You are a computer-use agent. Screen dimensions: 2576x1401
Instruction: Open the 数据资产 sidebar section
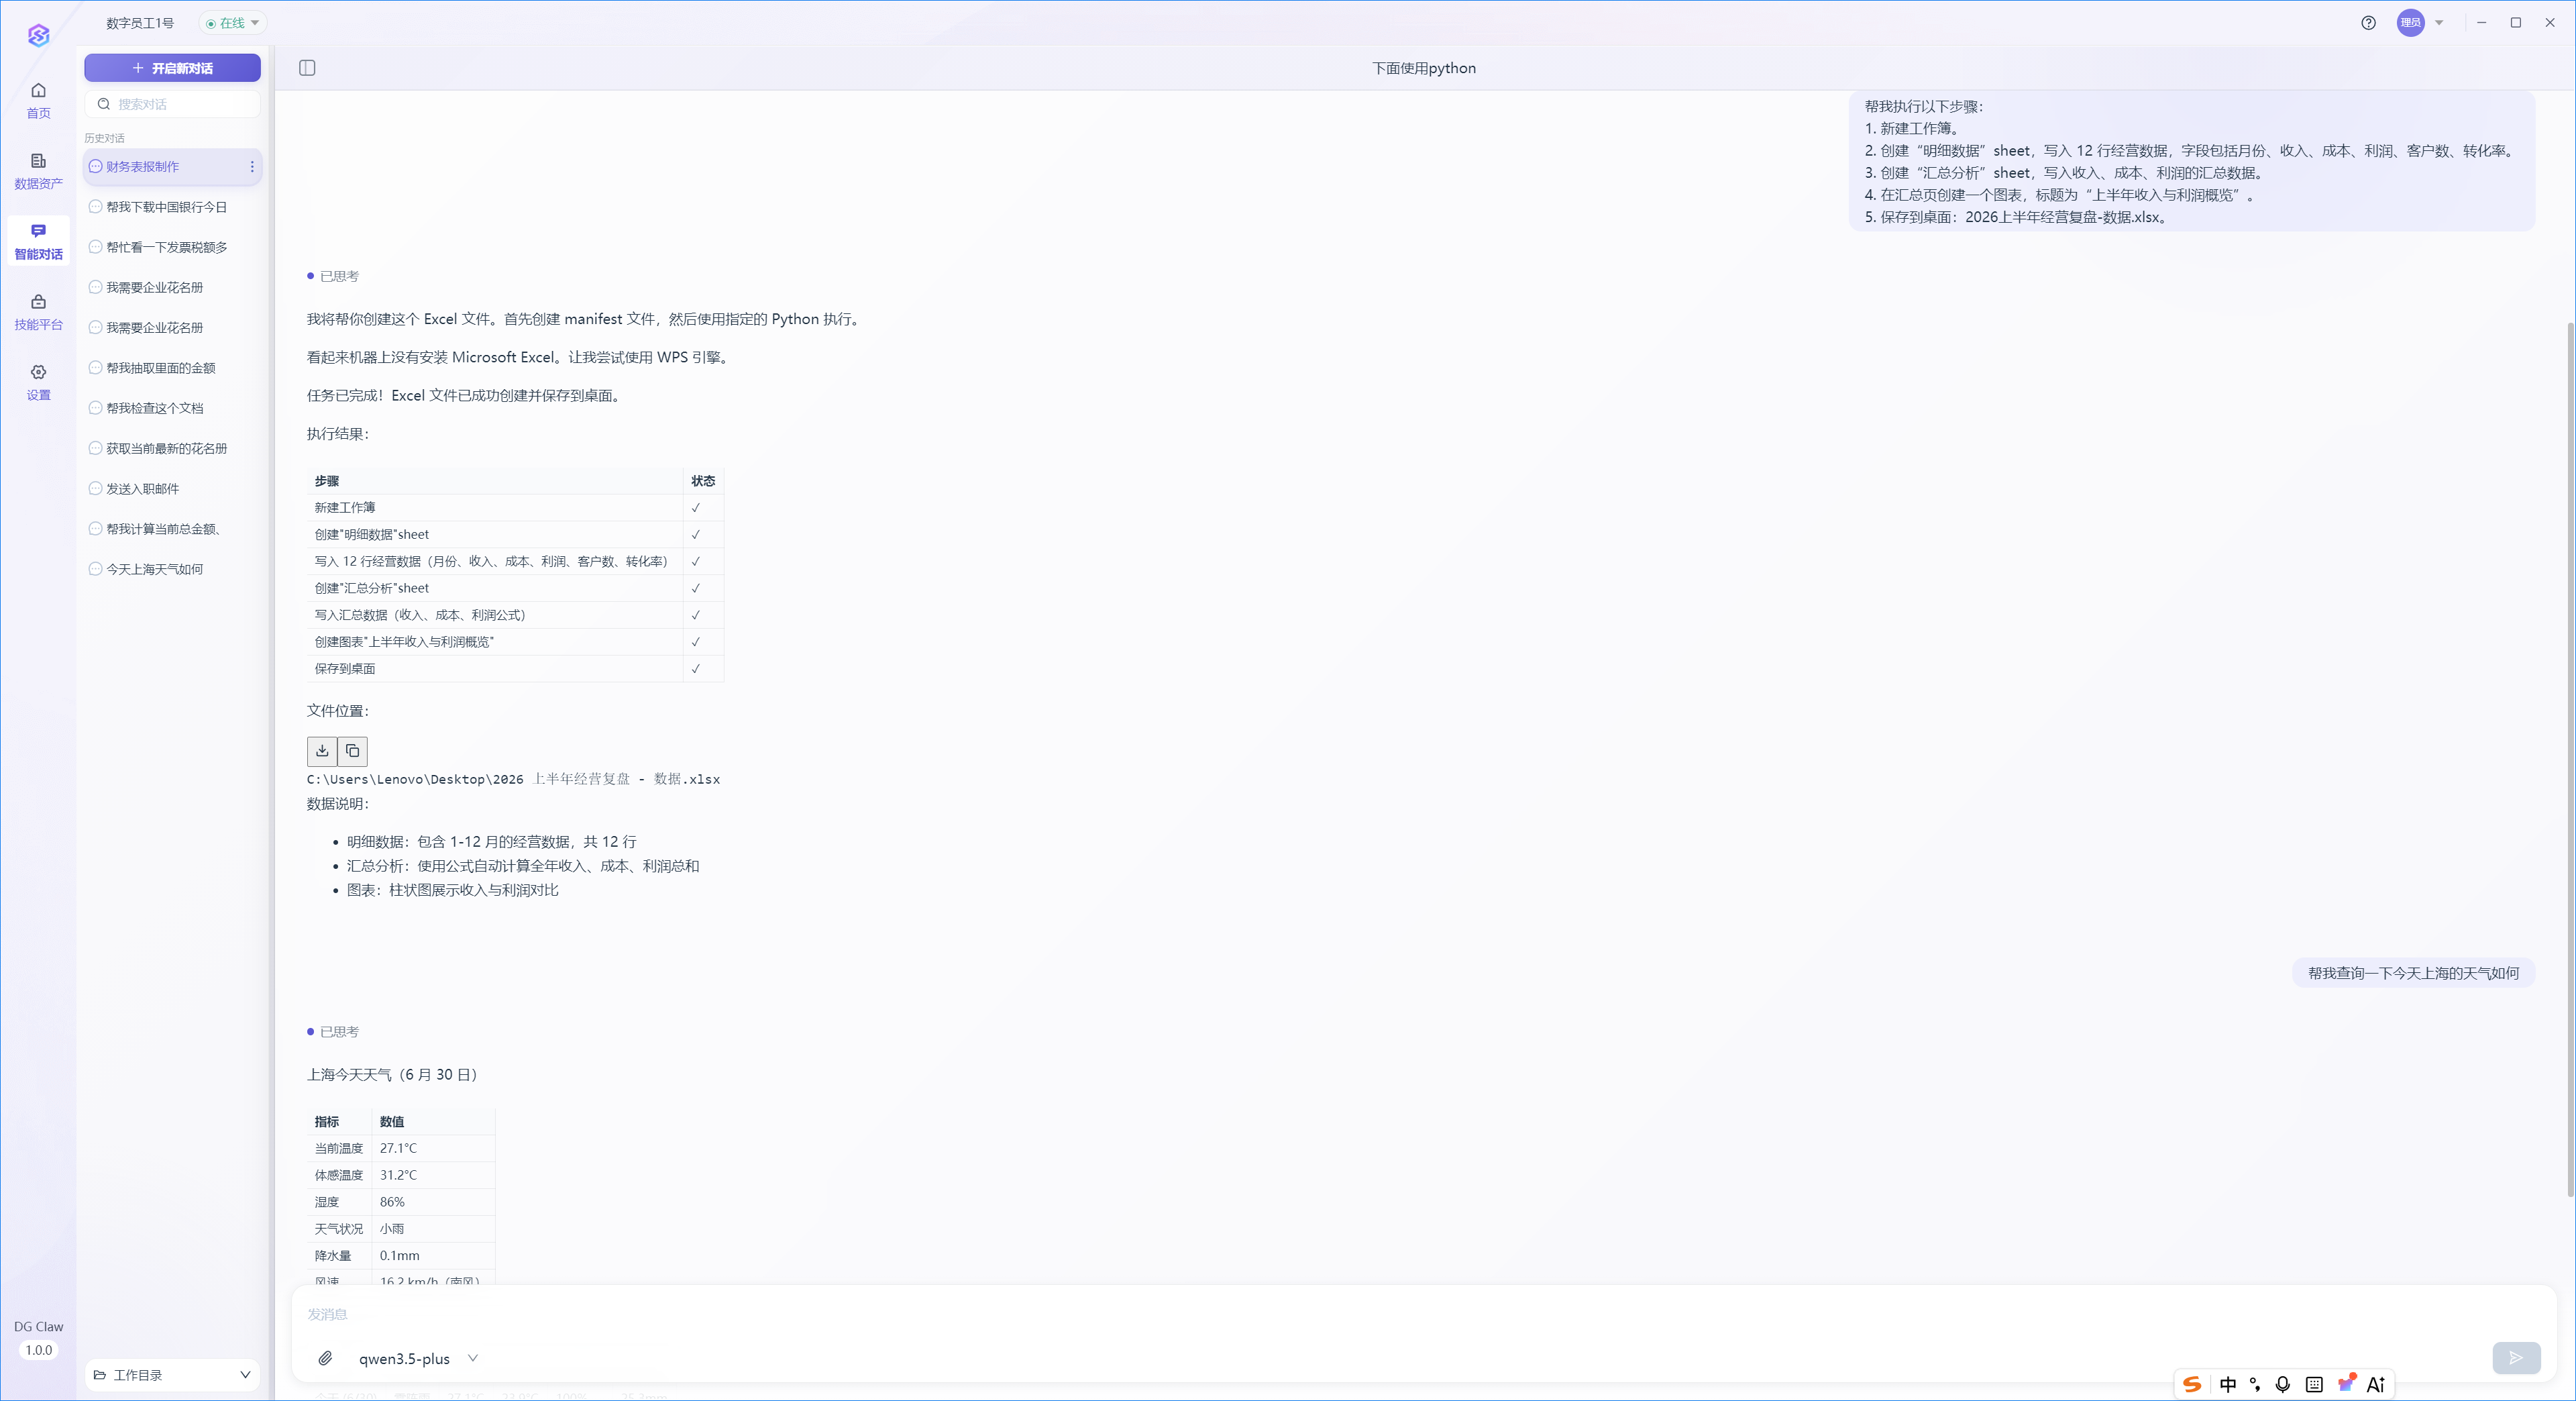click(38, 171)
